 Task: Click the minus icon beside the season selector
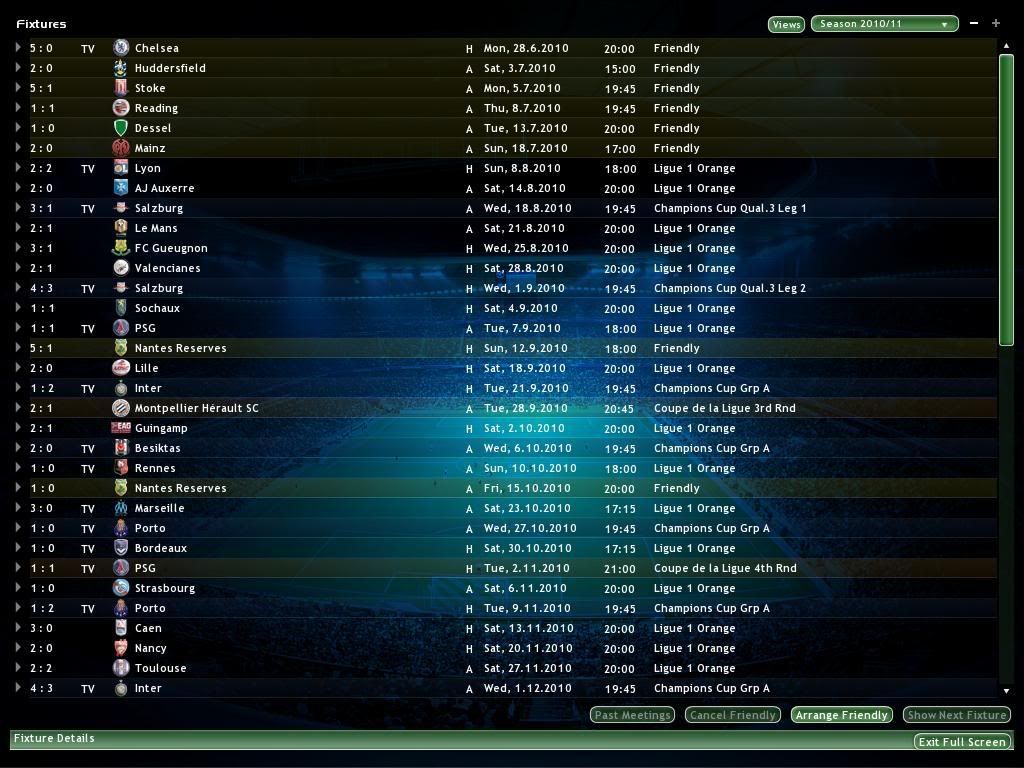[974, 23]
